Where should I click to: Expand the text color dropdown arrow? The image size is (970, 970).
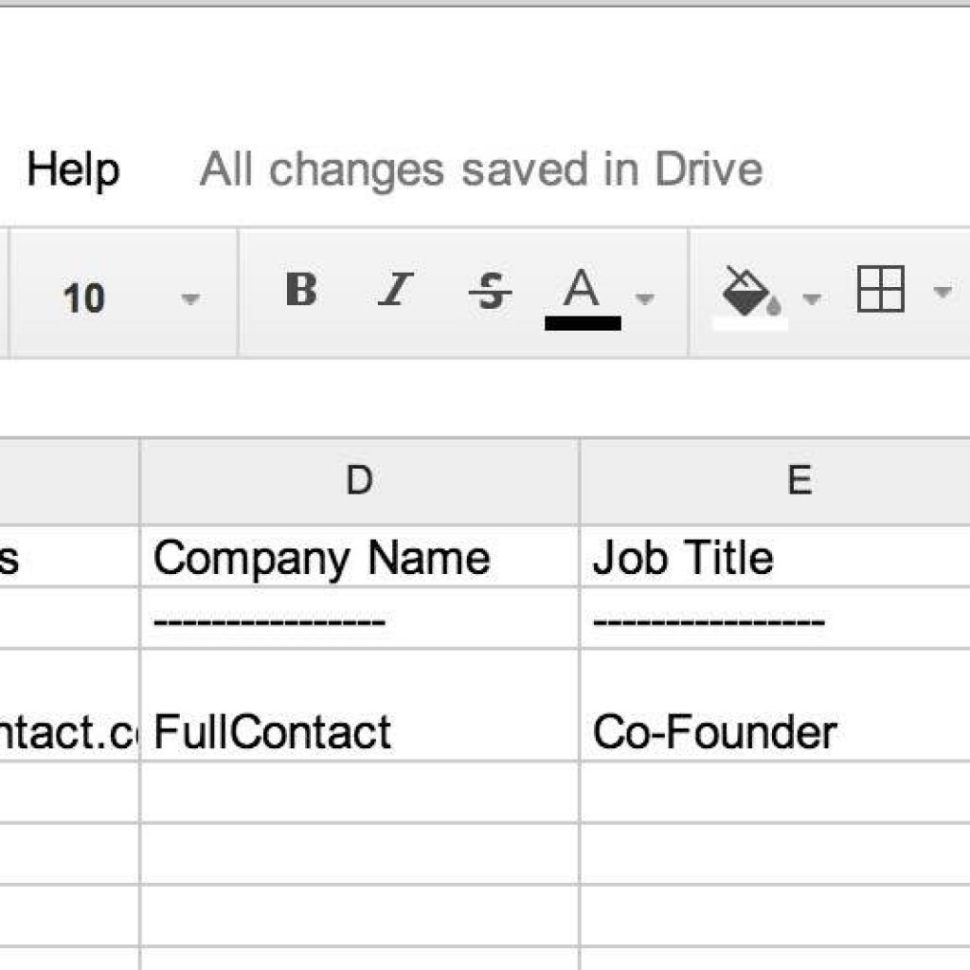pyautogui.click(x=646, y=298)
